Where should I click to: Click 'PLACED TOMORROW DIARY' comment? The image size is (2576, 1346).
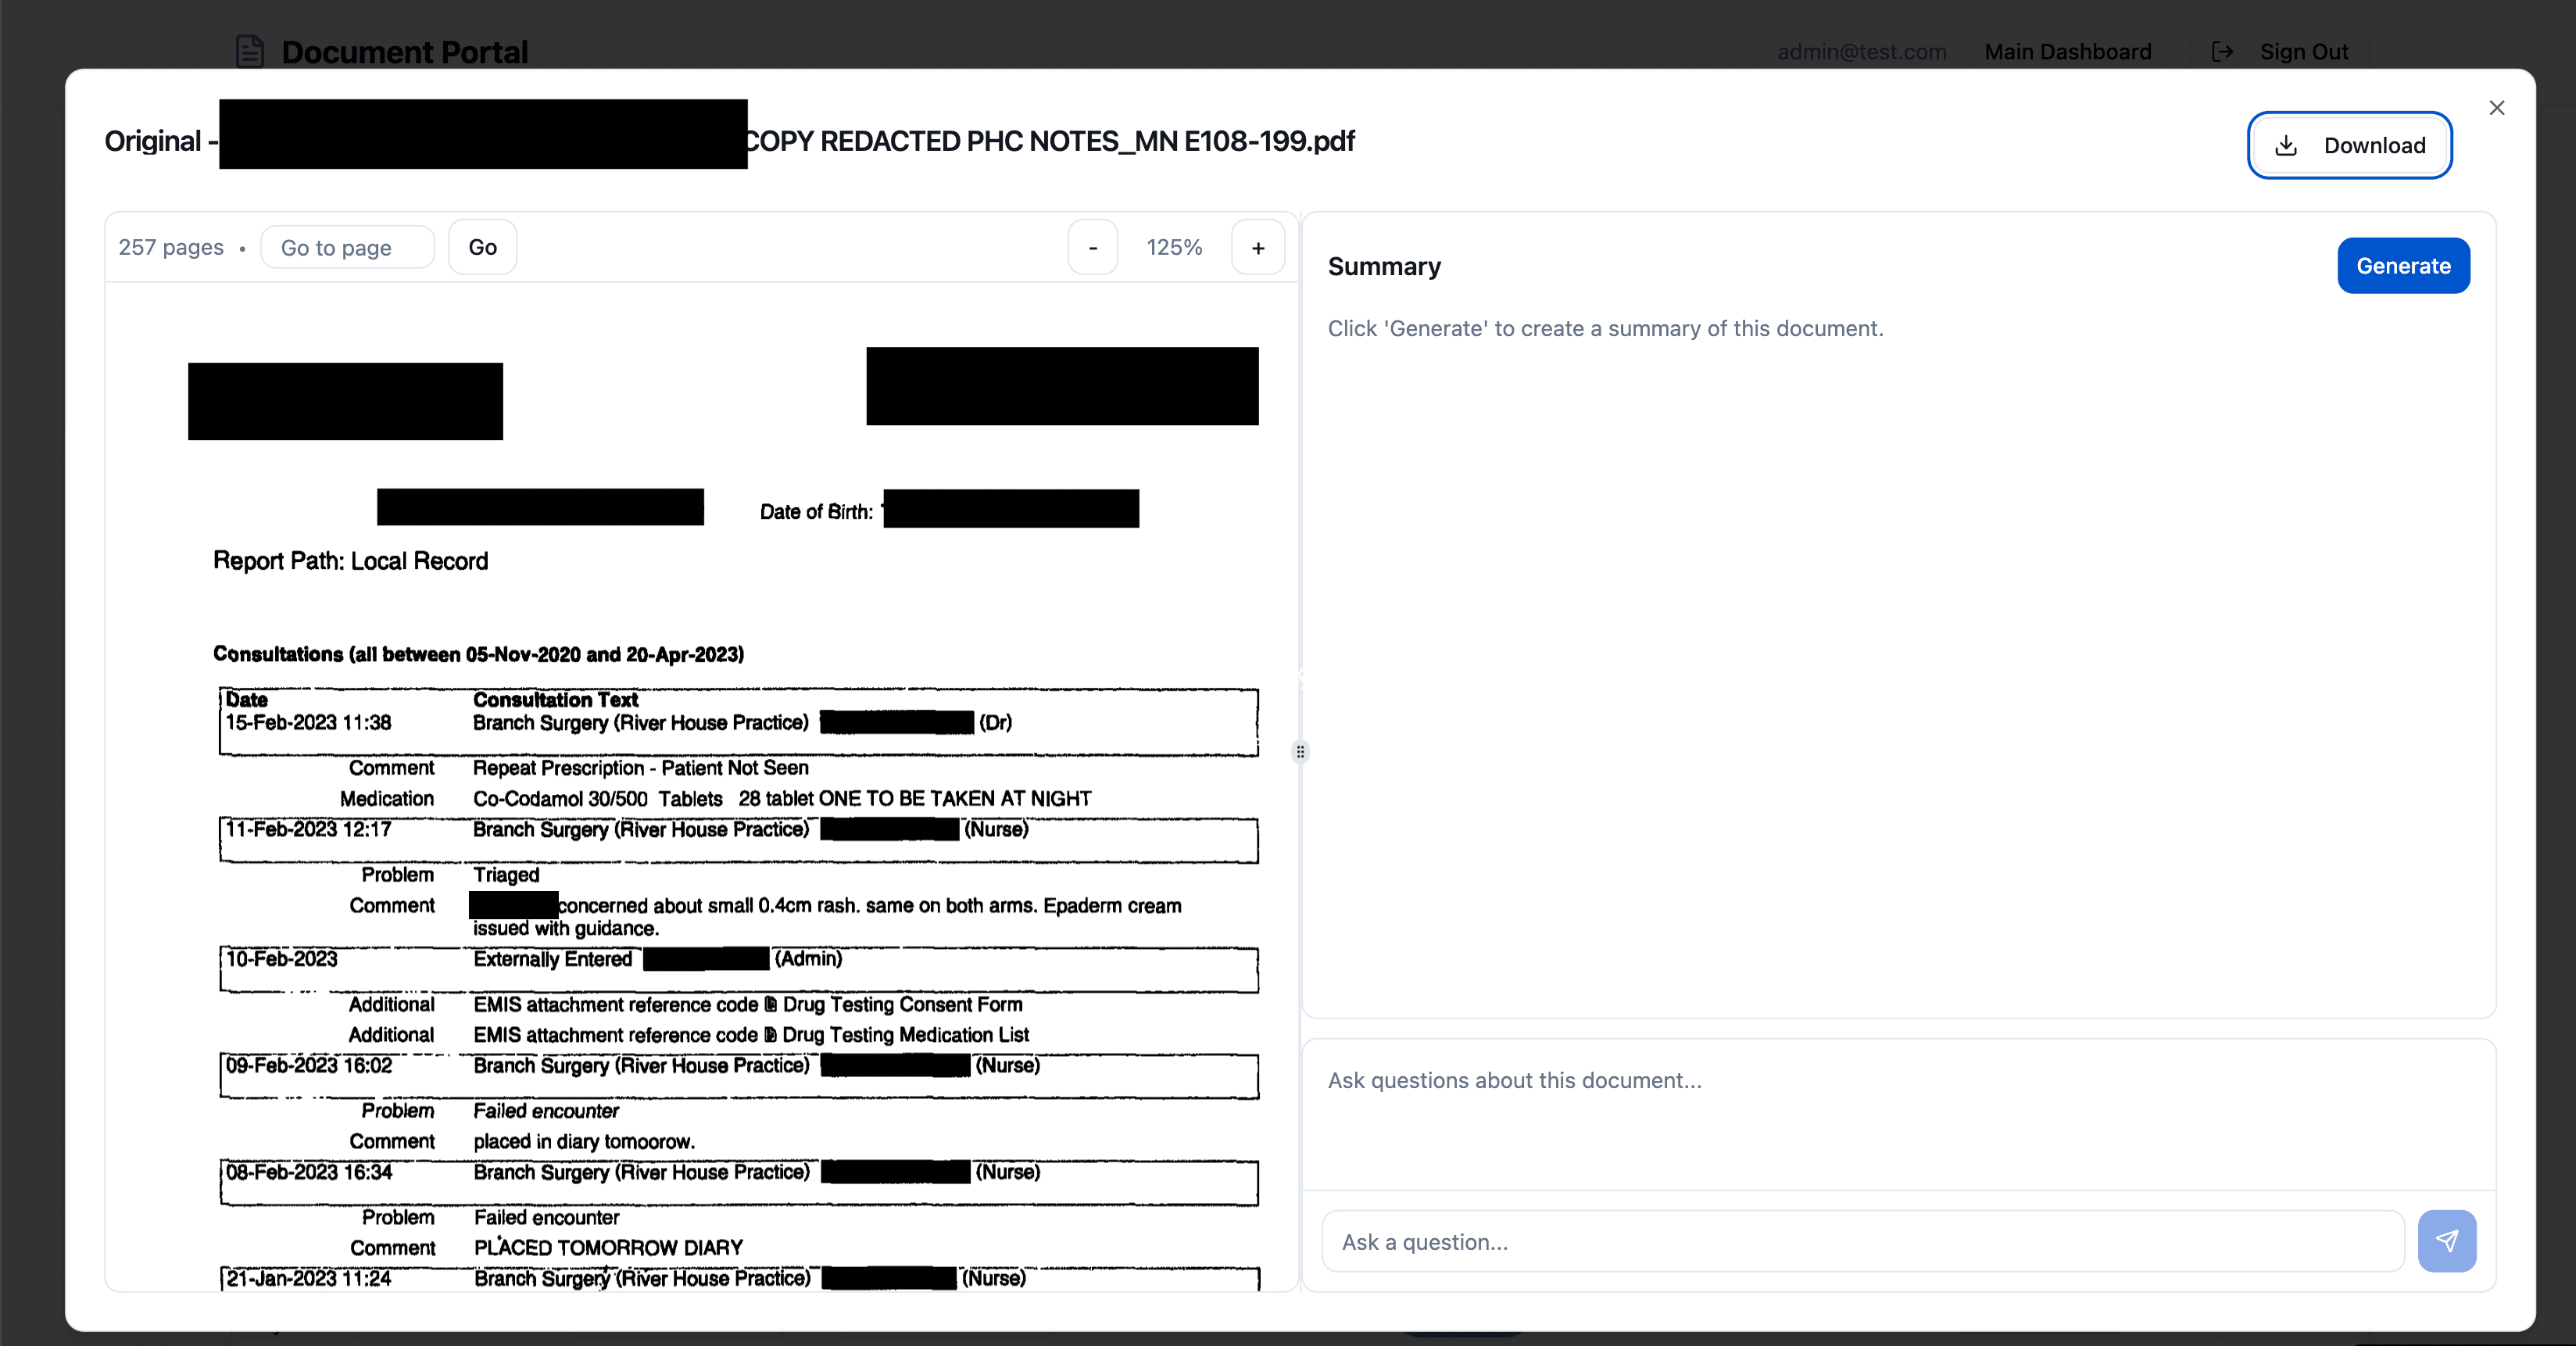[x=608, y=1248]
